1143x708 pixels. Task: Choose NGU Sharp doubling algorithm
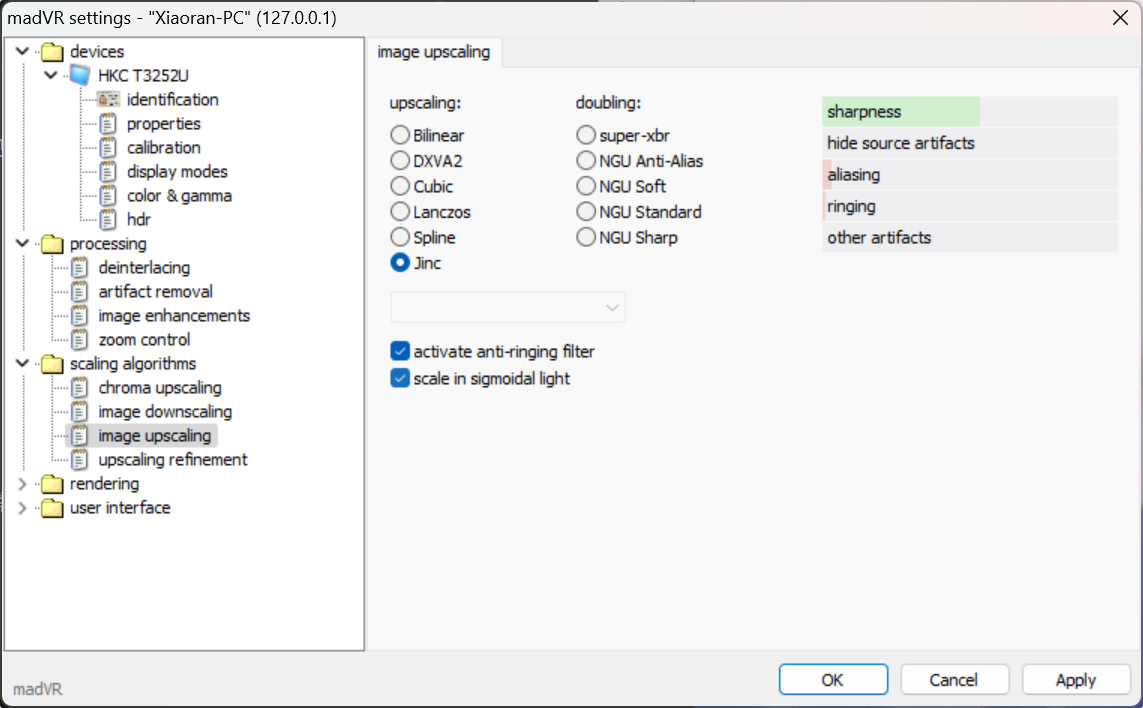coord(586,238)
